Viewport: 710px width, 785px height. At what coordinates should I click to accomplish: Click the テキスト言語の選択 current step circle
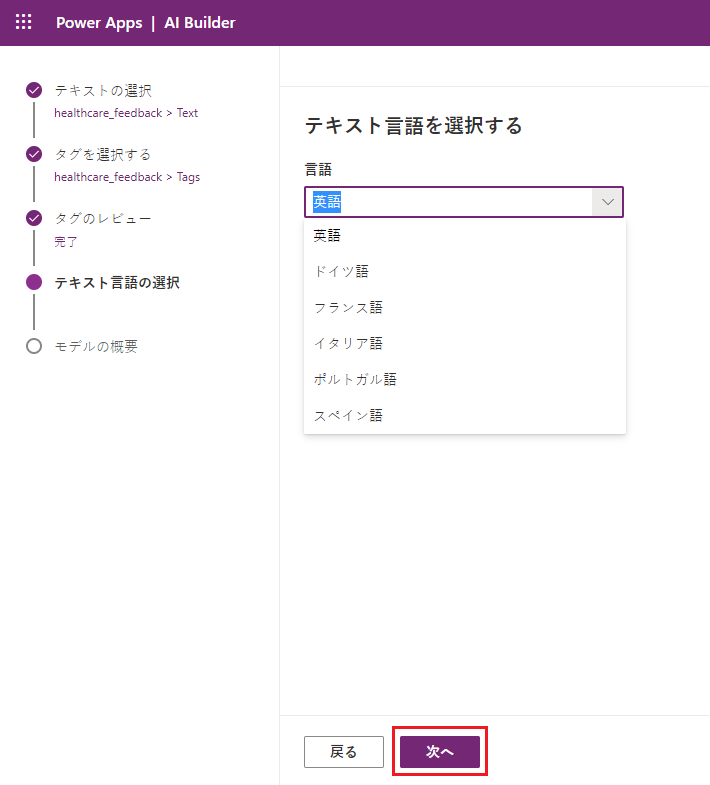pyautogui.click(x=34, y=282)
